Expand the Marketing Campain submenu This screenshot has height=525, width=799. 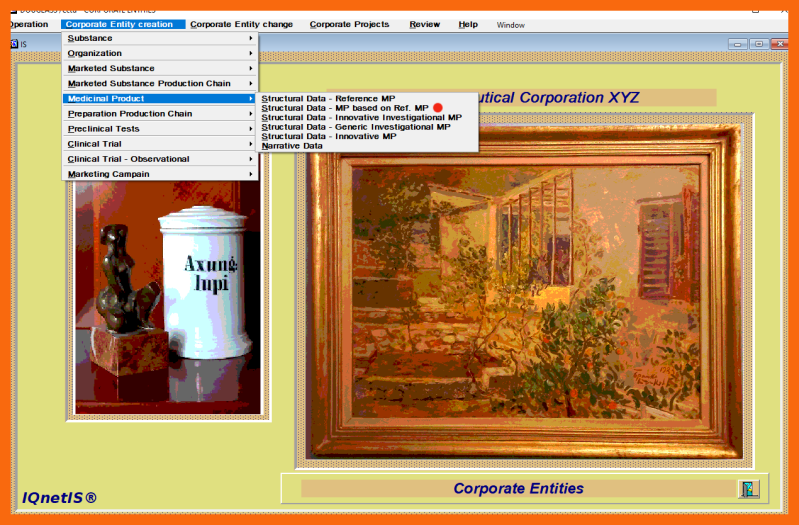pos(160,174)
